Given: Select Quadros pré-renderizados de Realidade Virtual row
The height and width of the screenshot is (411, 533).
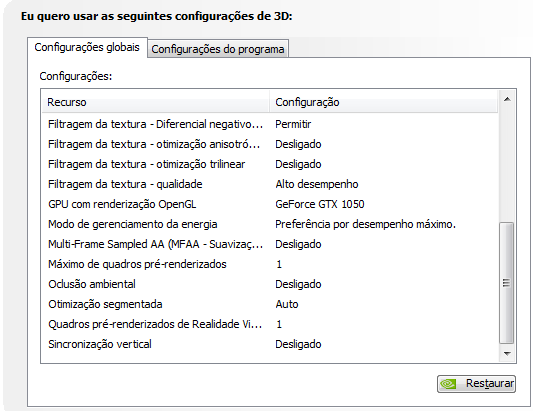Looking at the screenshot, I should tap(270, 324).
